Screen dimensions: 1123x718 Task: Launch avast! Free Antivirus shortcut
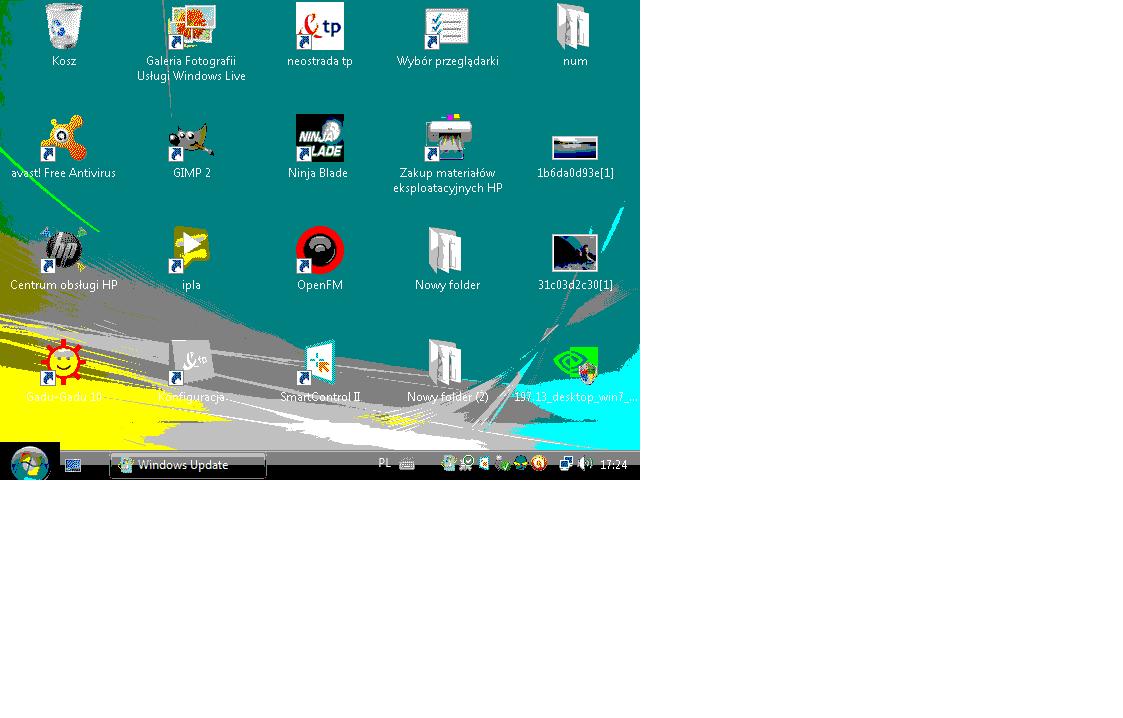63,139
